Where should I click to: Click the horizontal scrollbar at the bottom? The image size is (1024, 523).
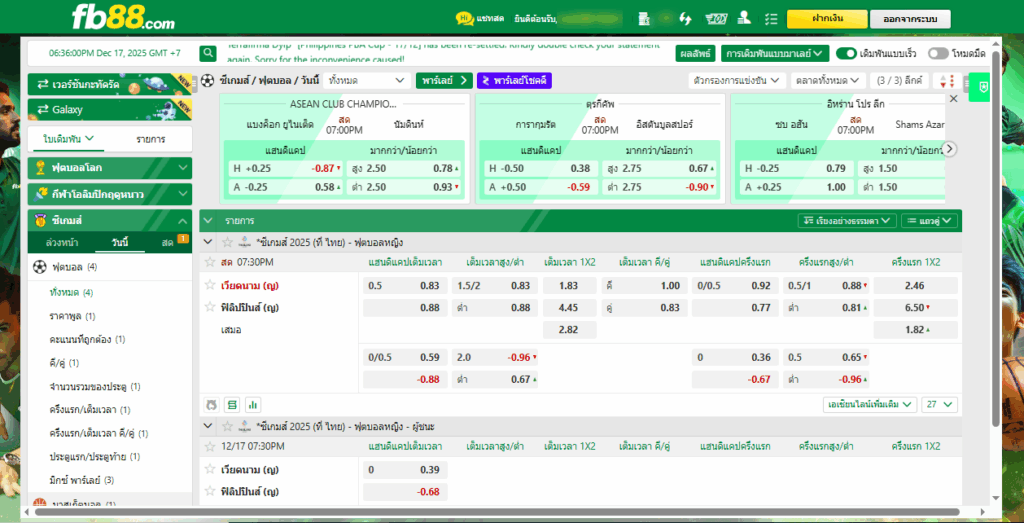coord(496,512)
